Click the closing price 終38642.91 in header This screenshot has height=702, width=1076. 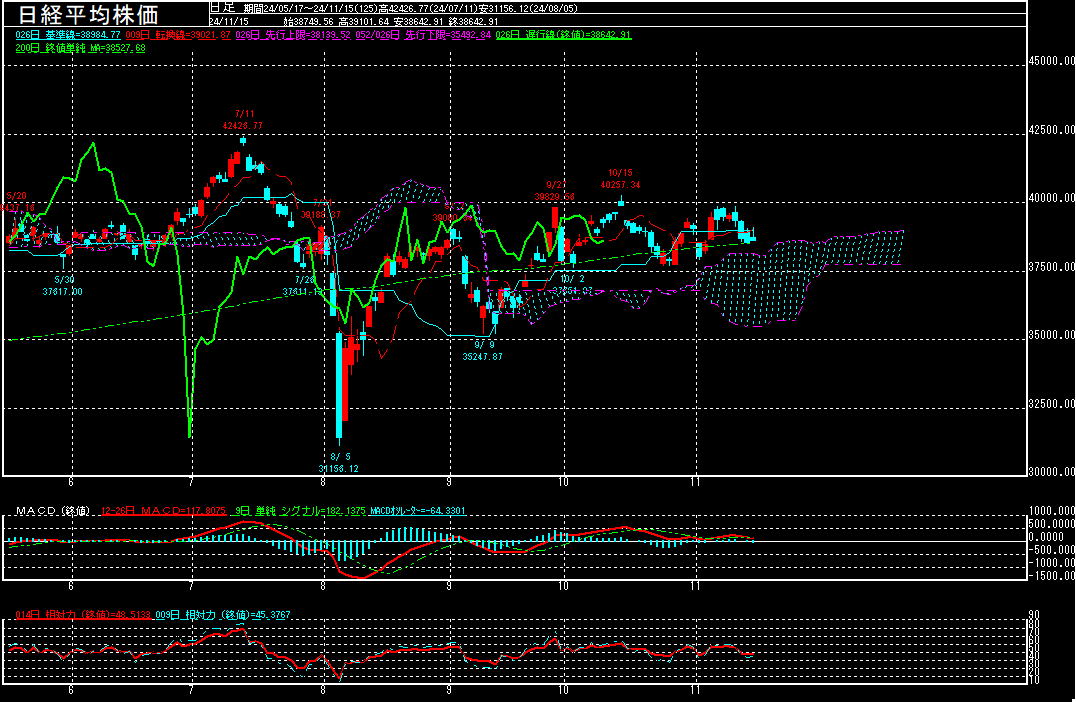pos(473,21)
